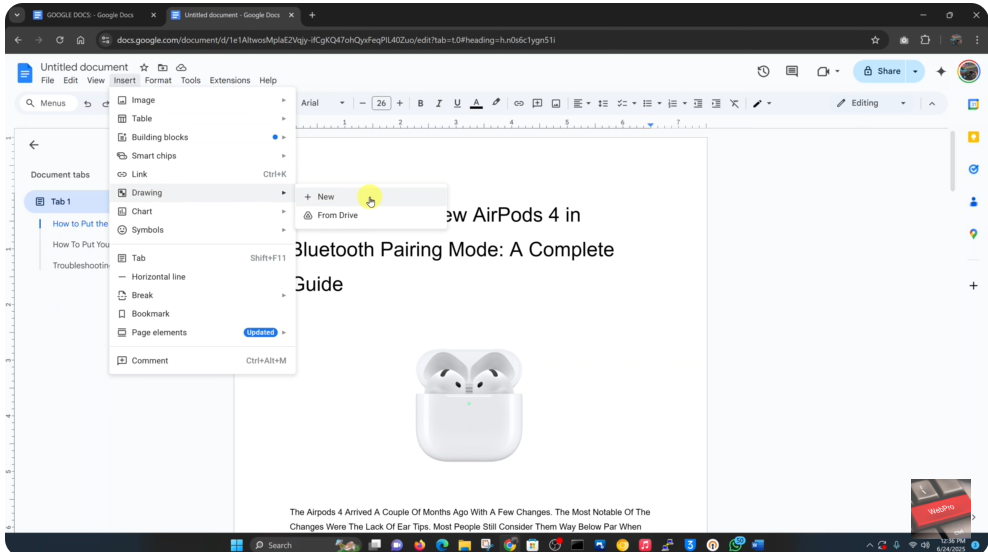
Task: Click the plus add-ons side panel icon
Action: pyautogui.click(x=974, y=285)
